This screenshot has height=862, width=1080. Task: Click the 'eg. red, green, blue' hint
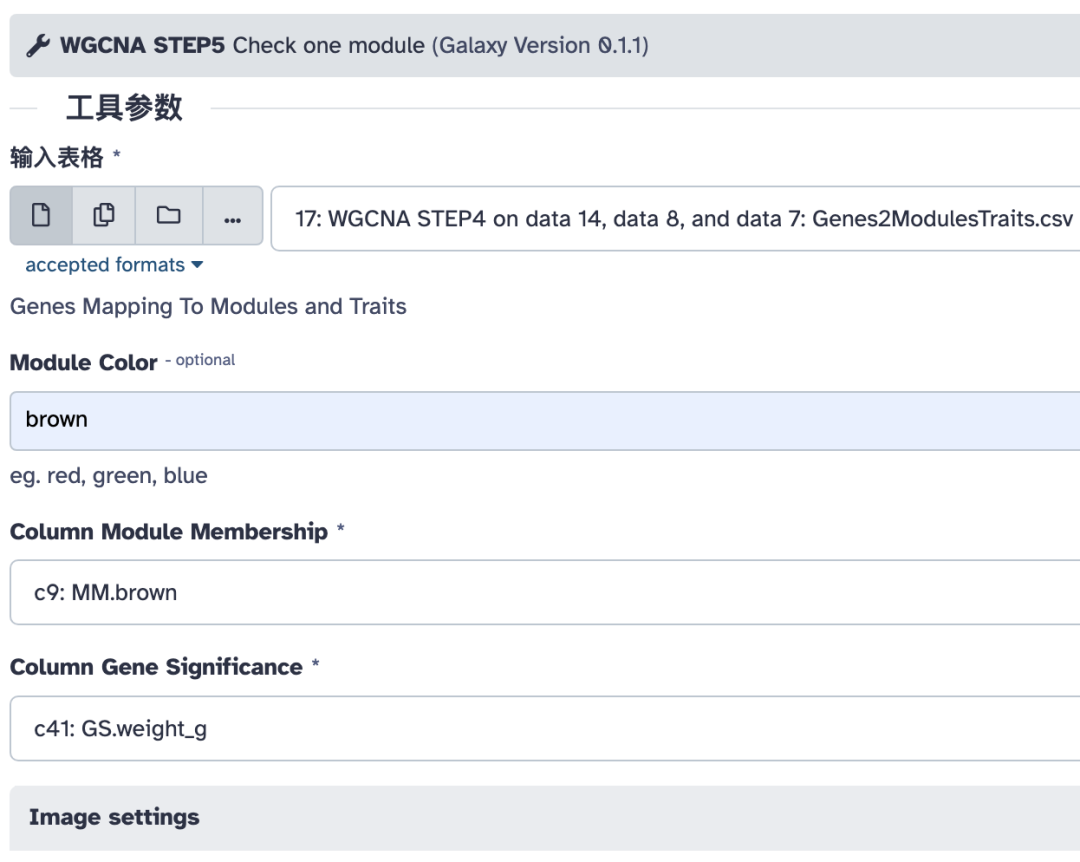click(108, 476)
